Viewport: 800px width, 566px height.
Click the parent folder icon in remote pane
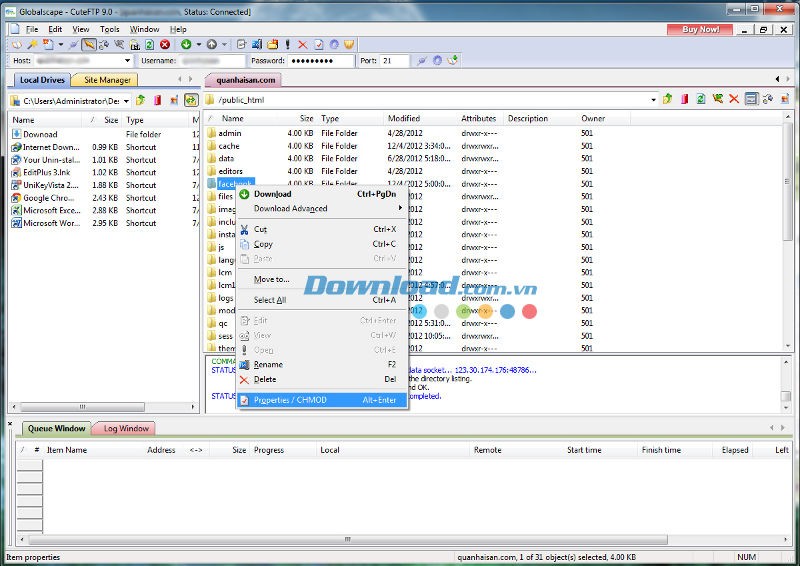[669, 99]
